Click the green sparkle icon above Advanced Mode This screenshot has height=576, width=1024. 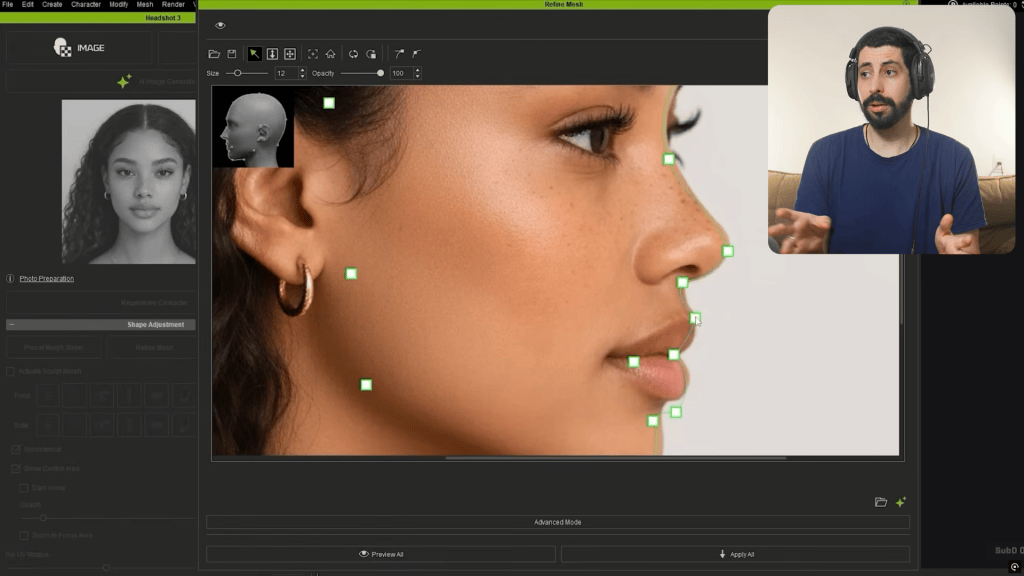(901, 502)
